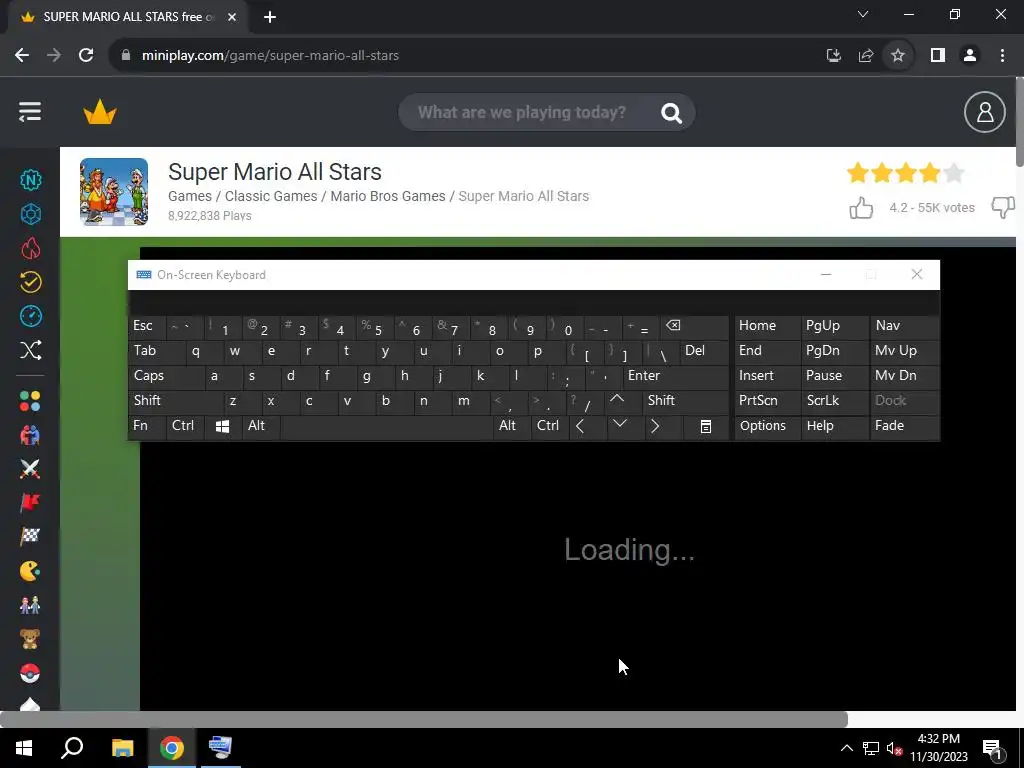This screenshot has height=768, width=1024.
Task: Toggle right Shift key on On-Screen Keyboard
Action: pos(684,400)
